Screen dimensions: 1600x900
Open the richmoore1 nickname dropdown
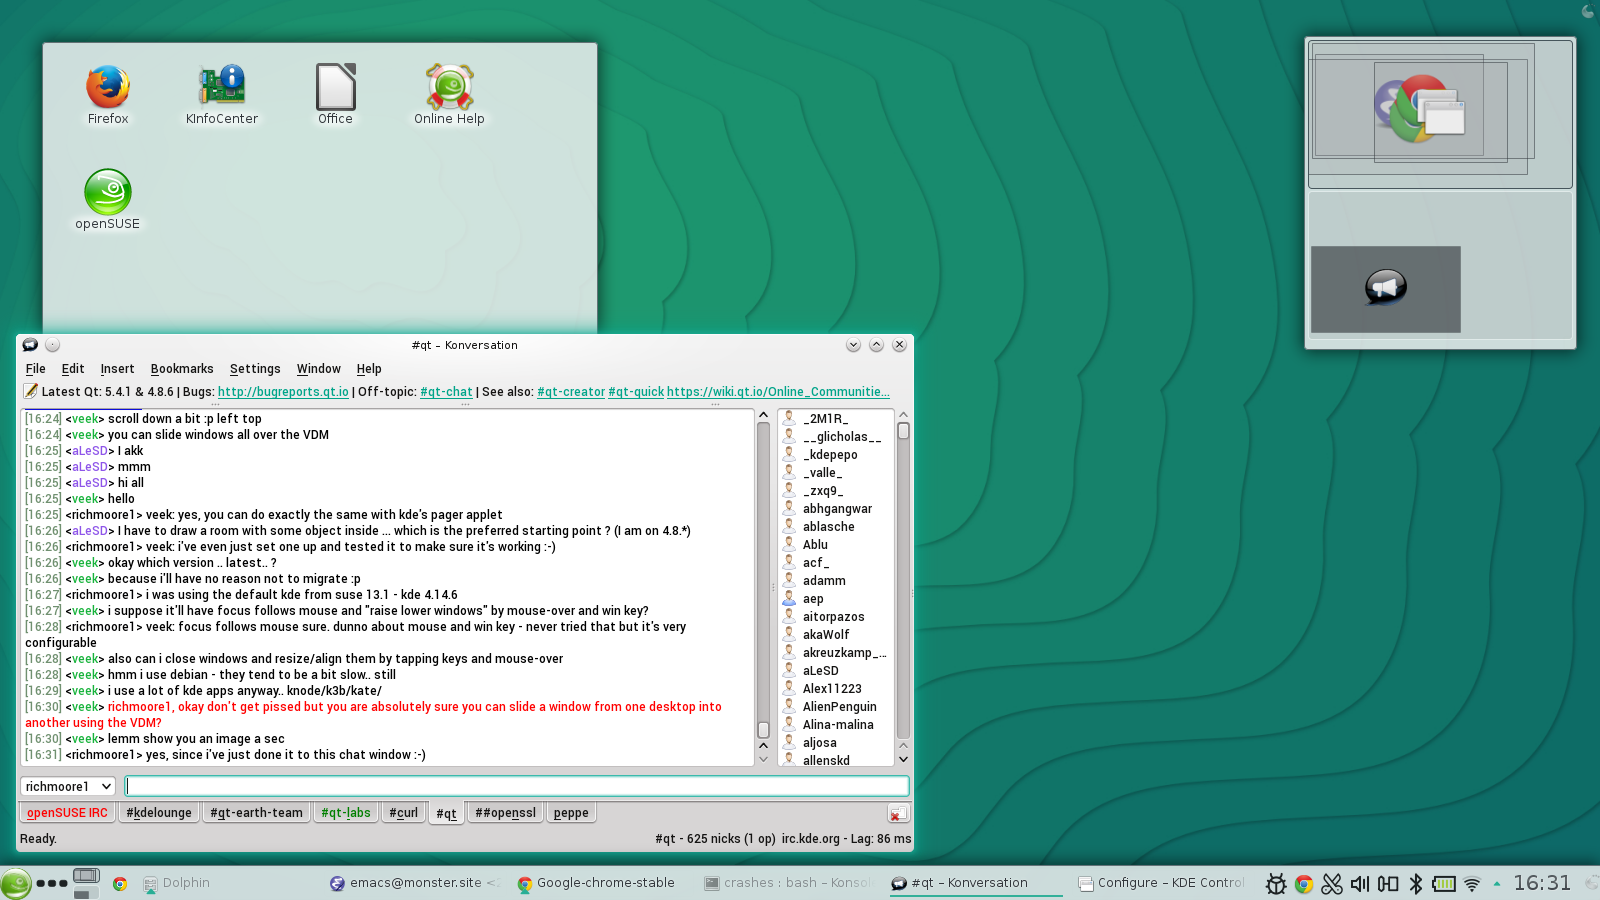click(x=67, y=786)
